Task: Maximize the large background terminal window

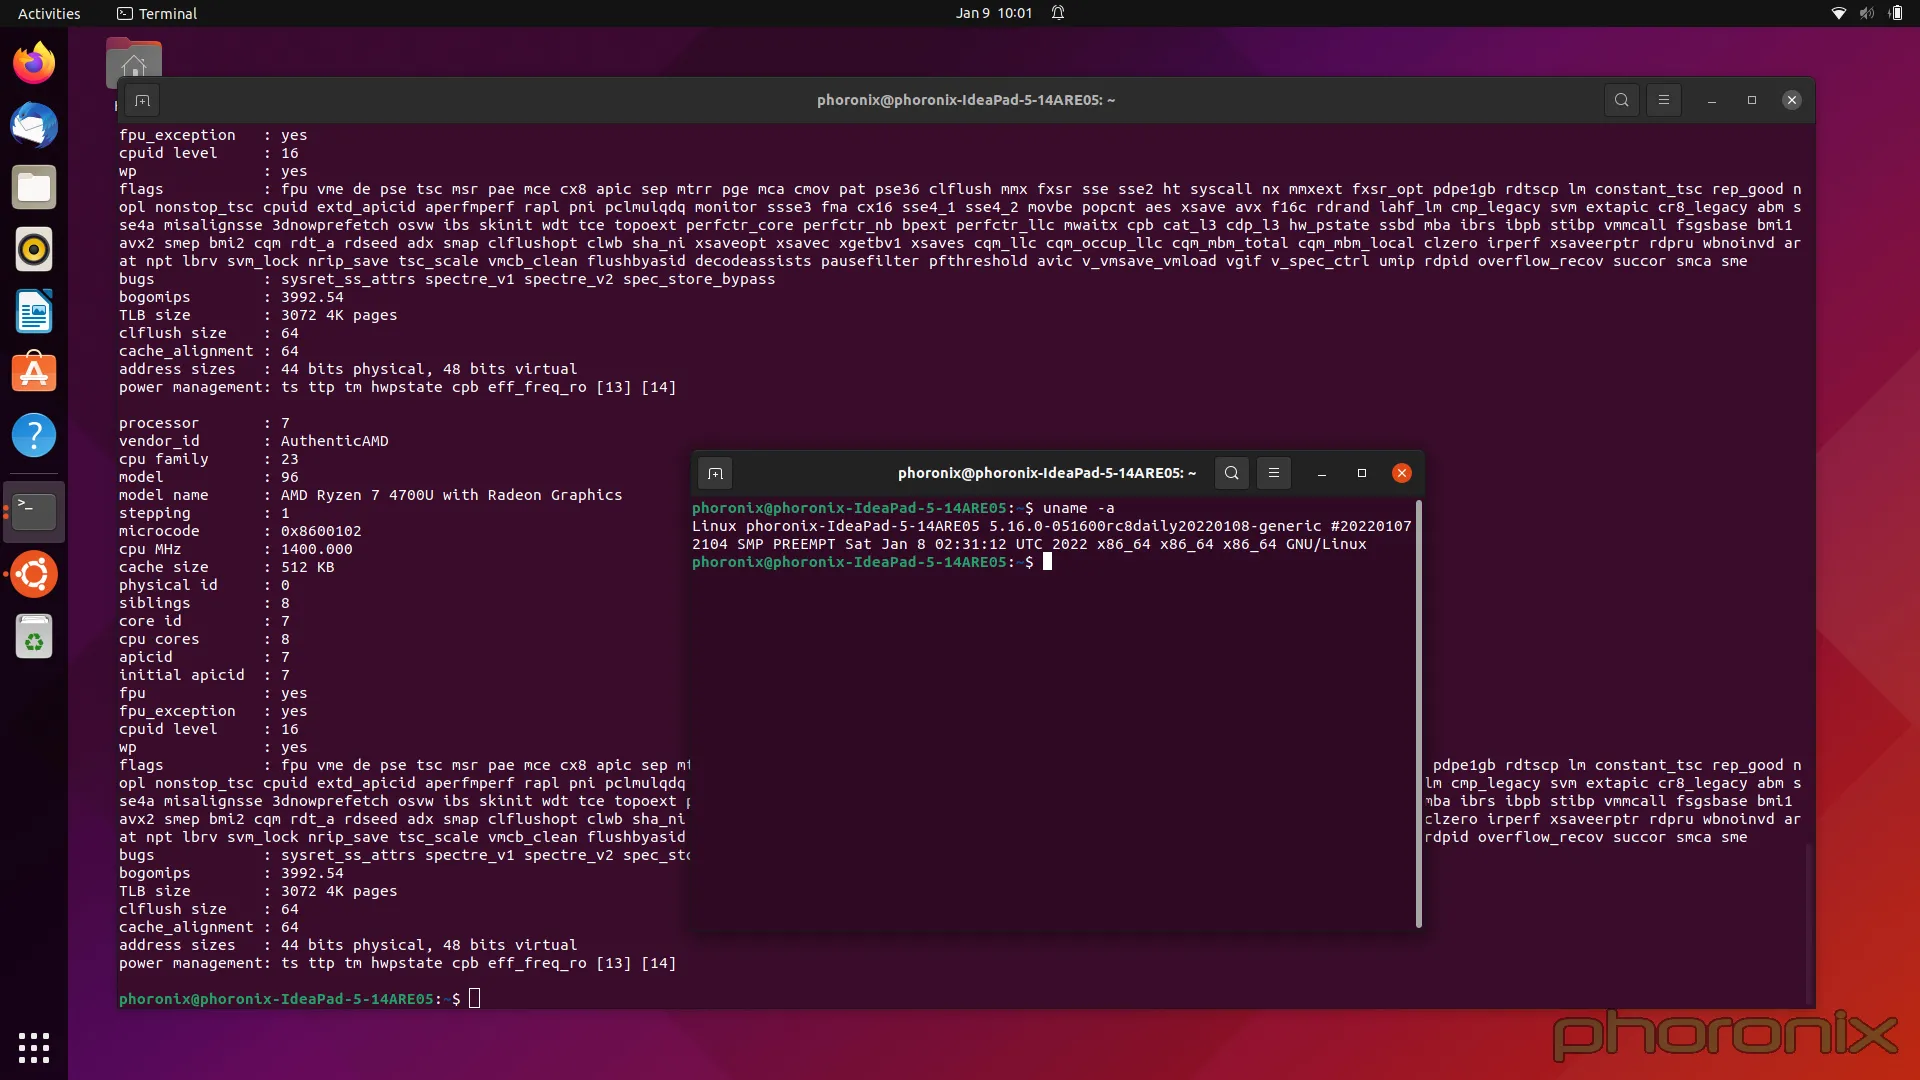Action: pos(1752,100)
